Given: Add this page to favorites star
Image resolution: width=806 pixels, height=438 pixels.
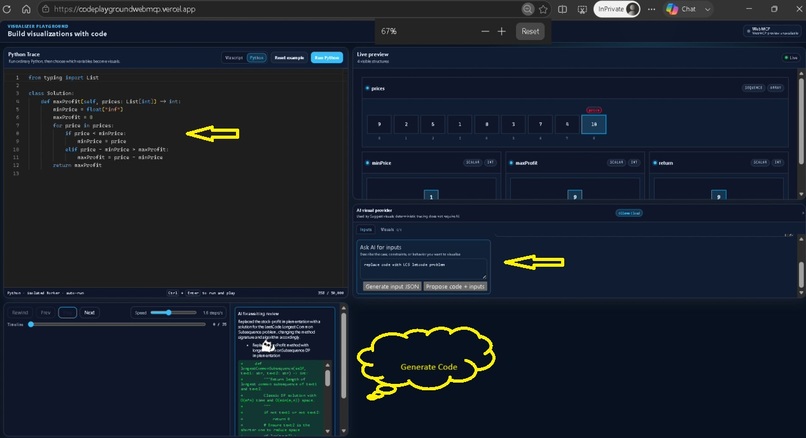Looking at the screenshot, I should (543, 9).
